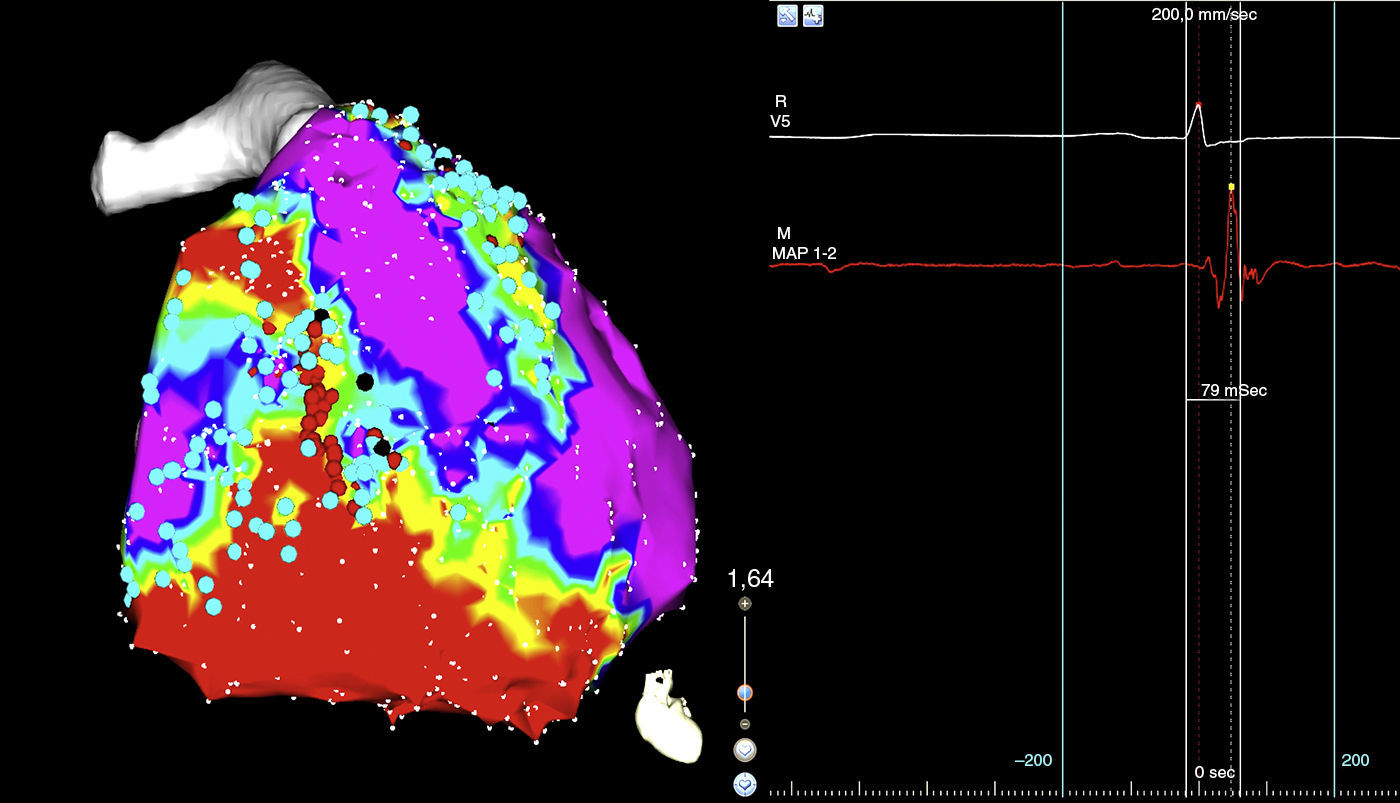Click the red MAP 1-2 electrogram spike
The height and width of the screenshot is (803, 1400).
(1230, 240)
